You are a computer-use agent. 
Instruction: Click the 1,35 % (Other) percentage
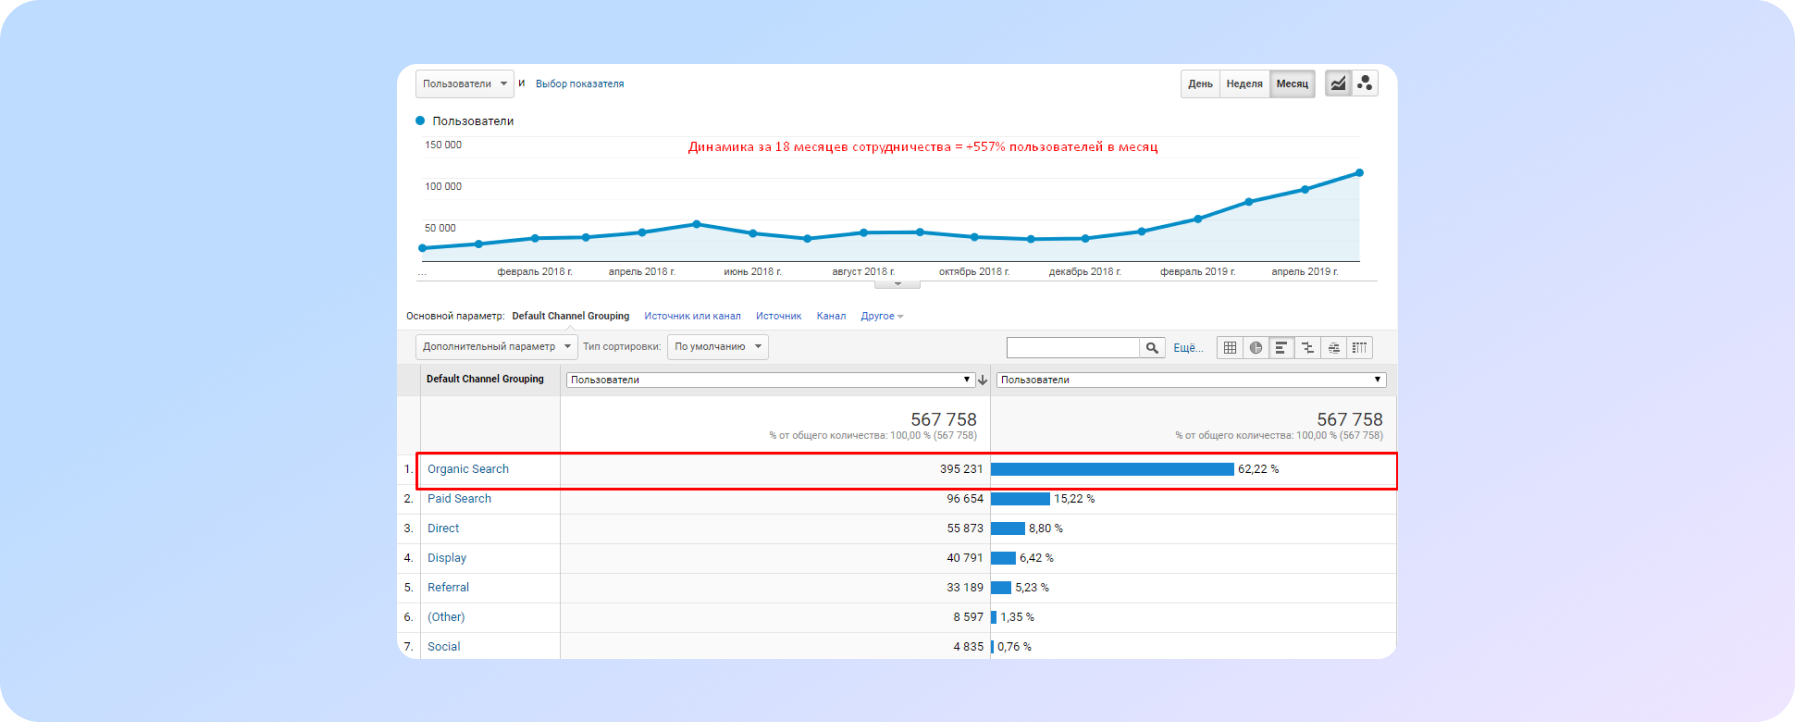1017,617
